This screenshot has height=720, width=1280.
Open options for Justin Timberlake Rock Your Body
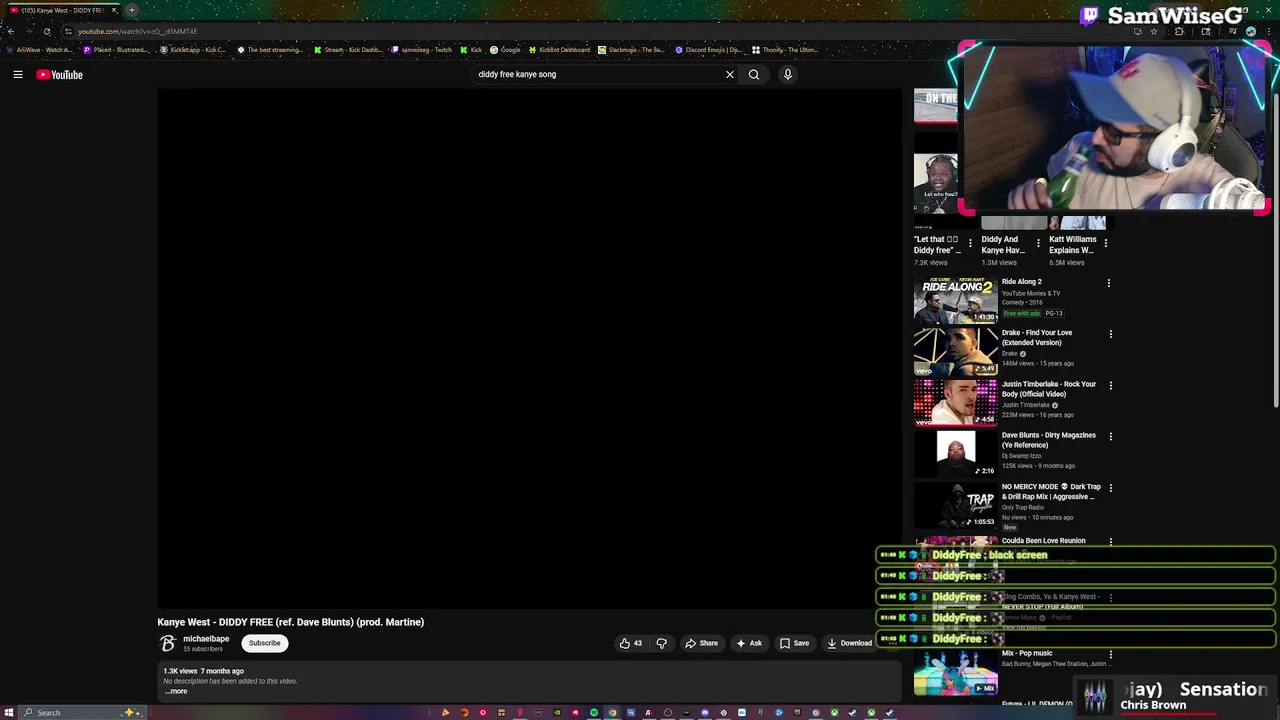coord(1109,385)
